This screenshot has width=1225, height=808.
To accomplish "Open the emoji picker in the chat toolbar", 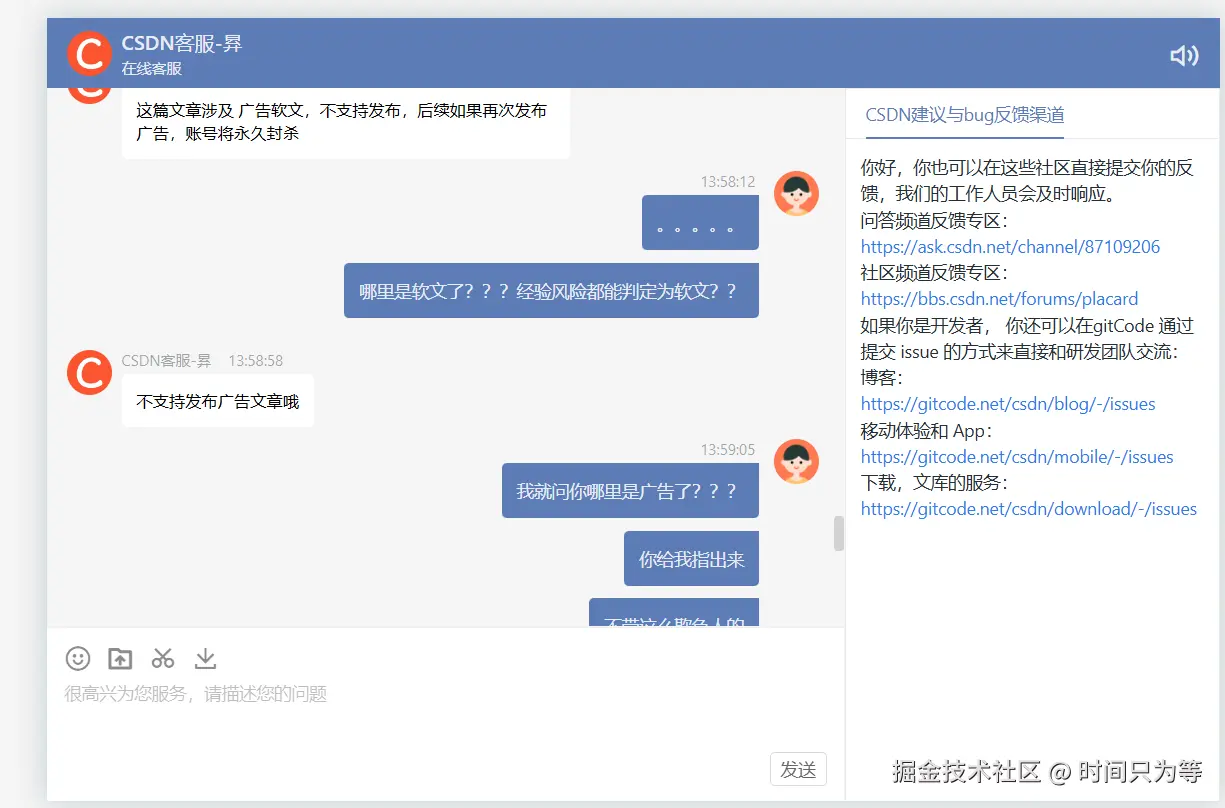I will tap(78, 658).
